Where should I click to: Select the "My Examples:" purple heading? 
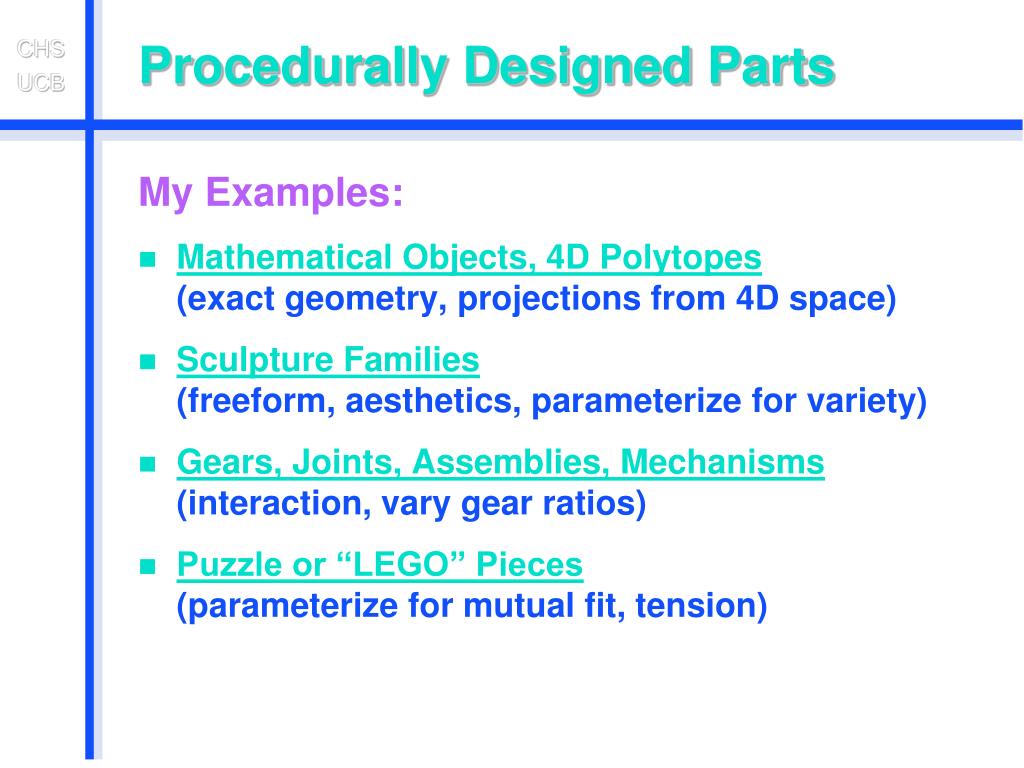271,193
